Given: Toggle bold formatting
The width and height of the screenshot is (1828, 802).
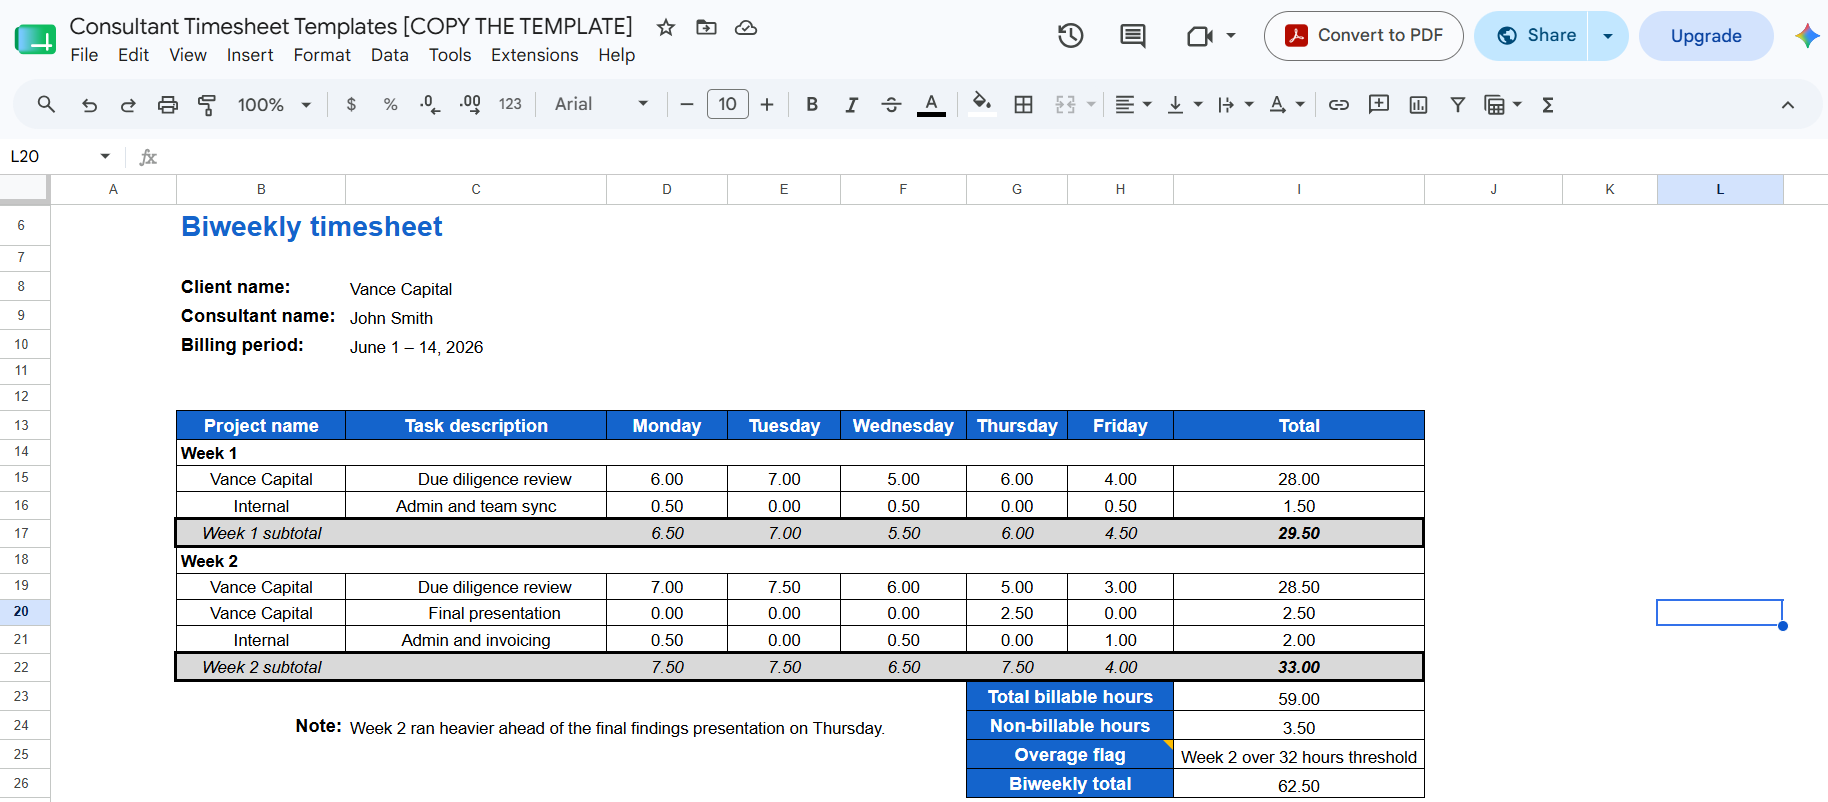Looking at the screenshot, I should (812, 104).
